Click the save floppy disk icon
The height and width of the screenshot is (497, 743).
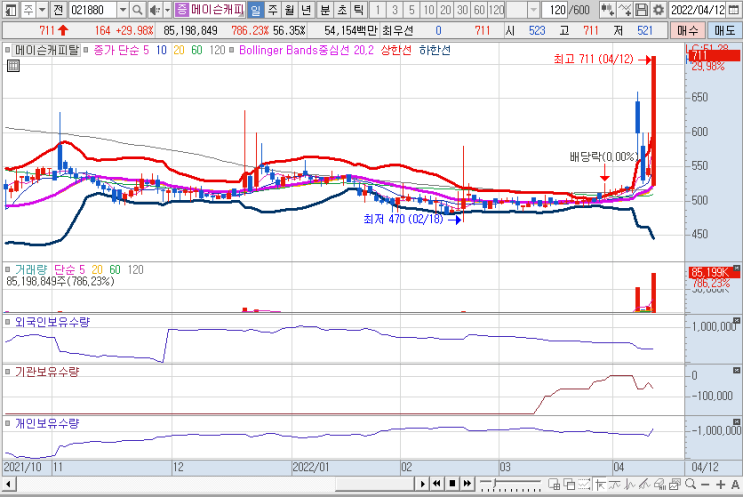pos(641,9)
